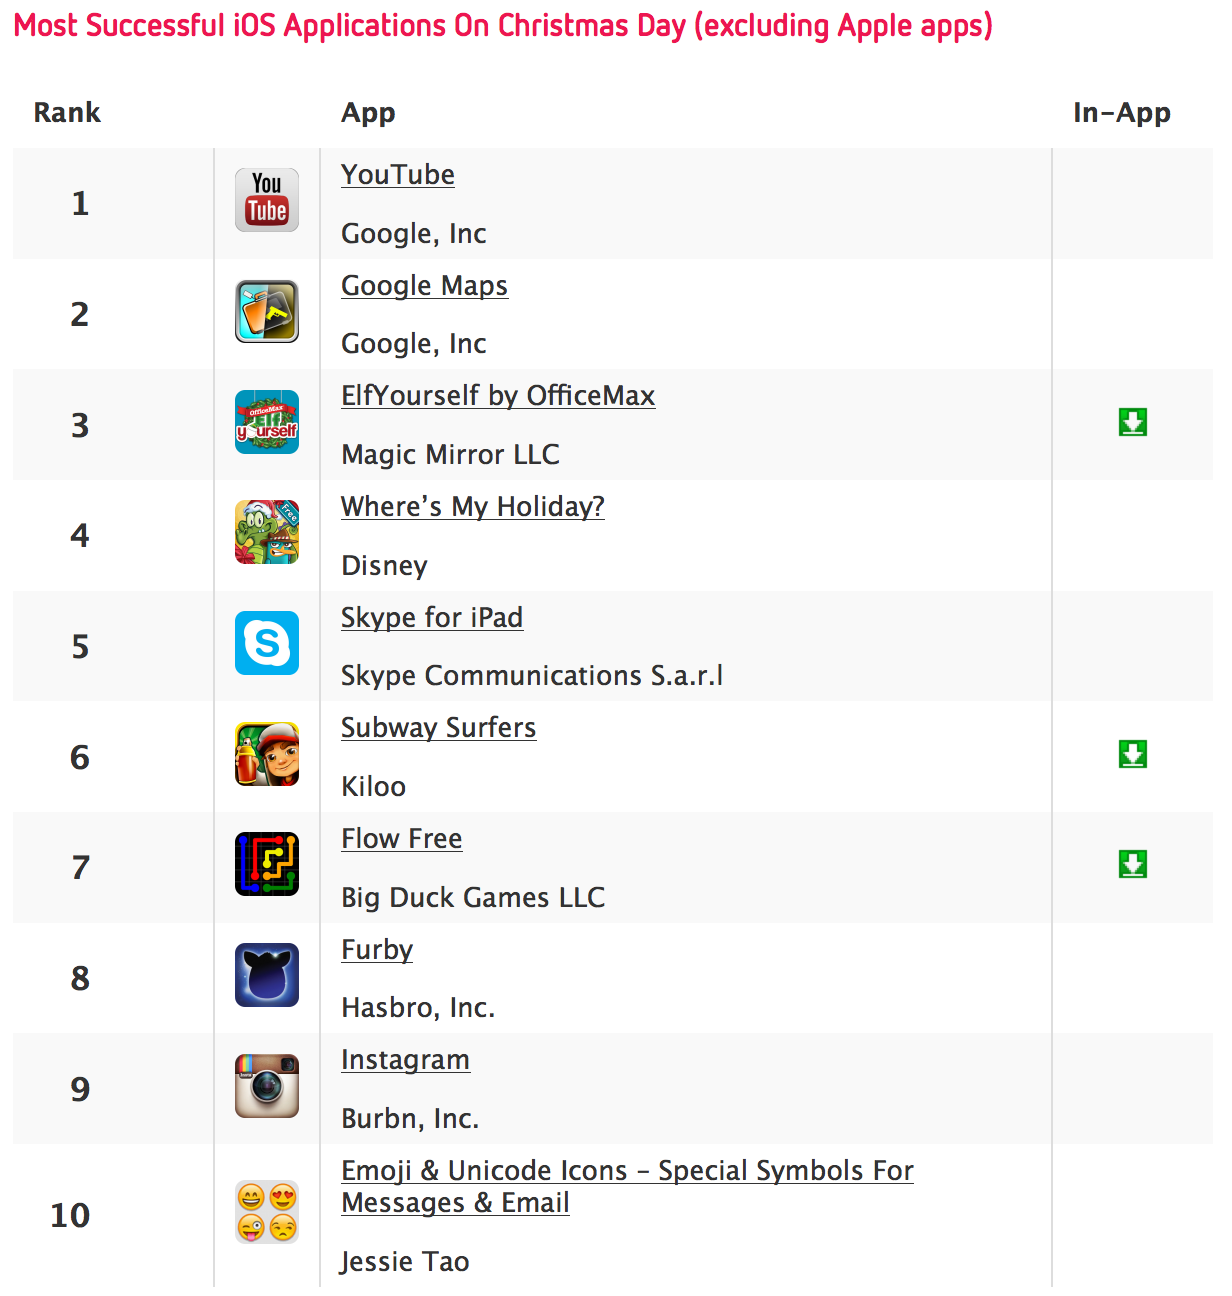Open the Google Maps link
The image size is (1232, 1296).
424,286
